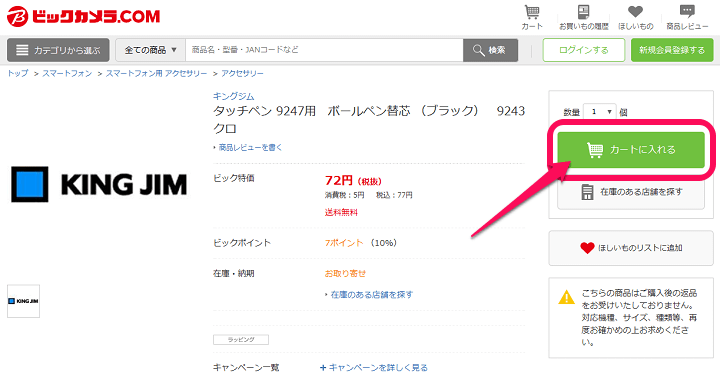Viewport: 720px width, 380px height.
Task: Expand the 全ての商品 search category dropdown
Action: tap(150, 50)
